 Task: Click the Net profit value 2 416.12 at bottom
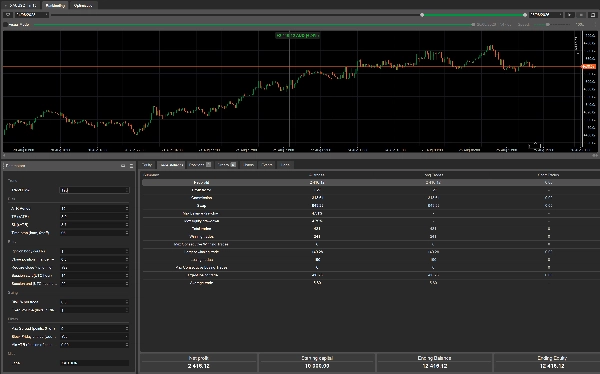[x=199, y=366]
